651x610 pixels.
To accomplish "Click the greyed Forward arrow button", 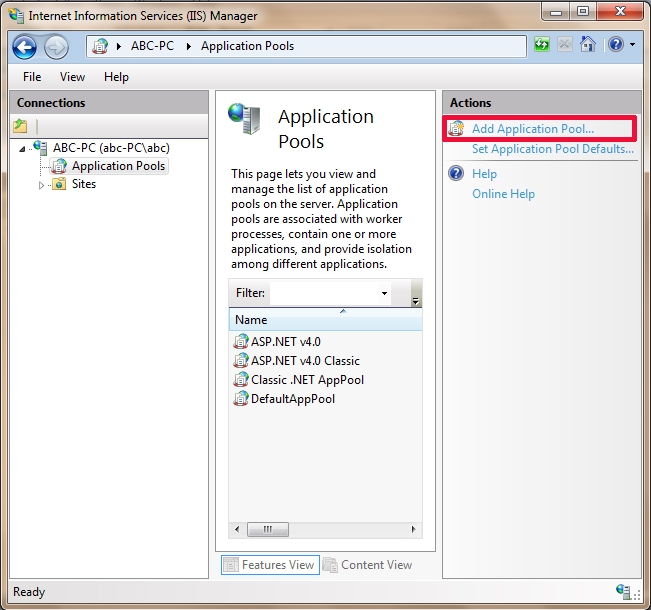I will coord(56,47).
